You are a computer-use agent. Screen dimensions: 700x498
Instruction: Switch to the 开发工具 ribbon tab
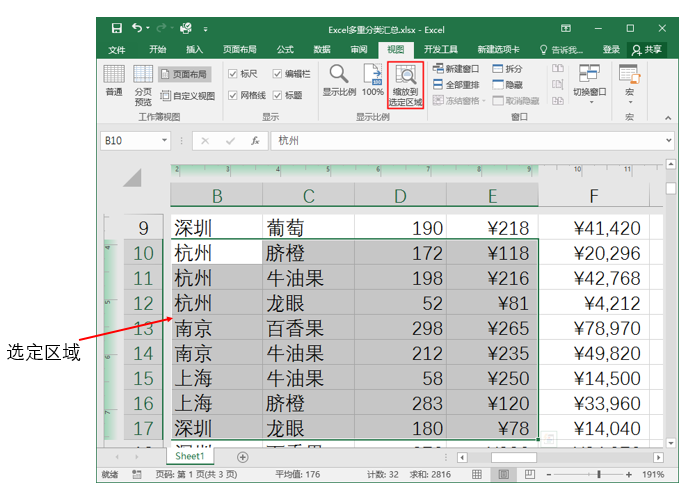[x=441, y=50]
